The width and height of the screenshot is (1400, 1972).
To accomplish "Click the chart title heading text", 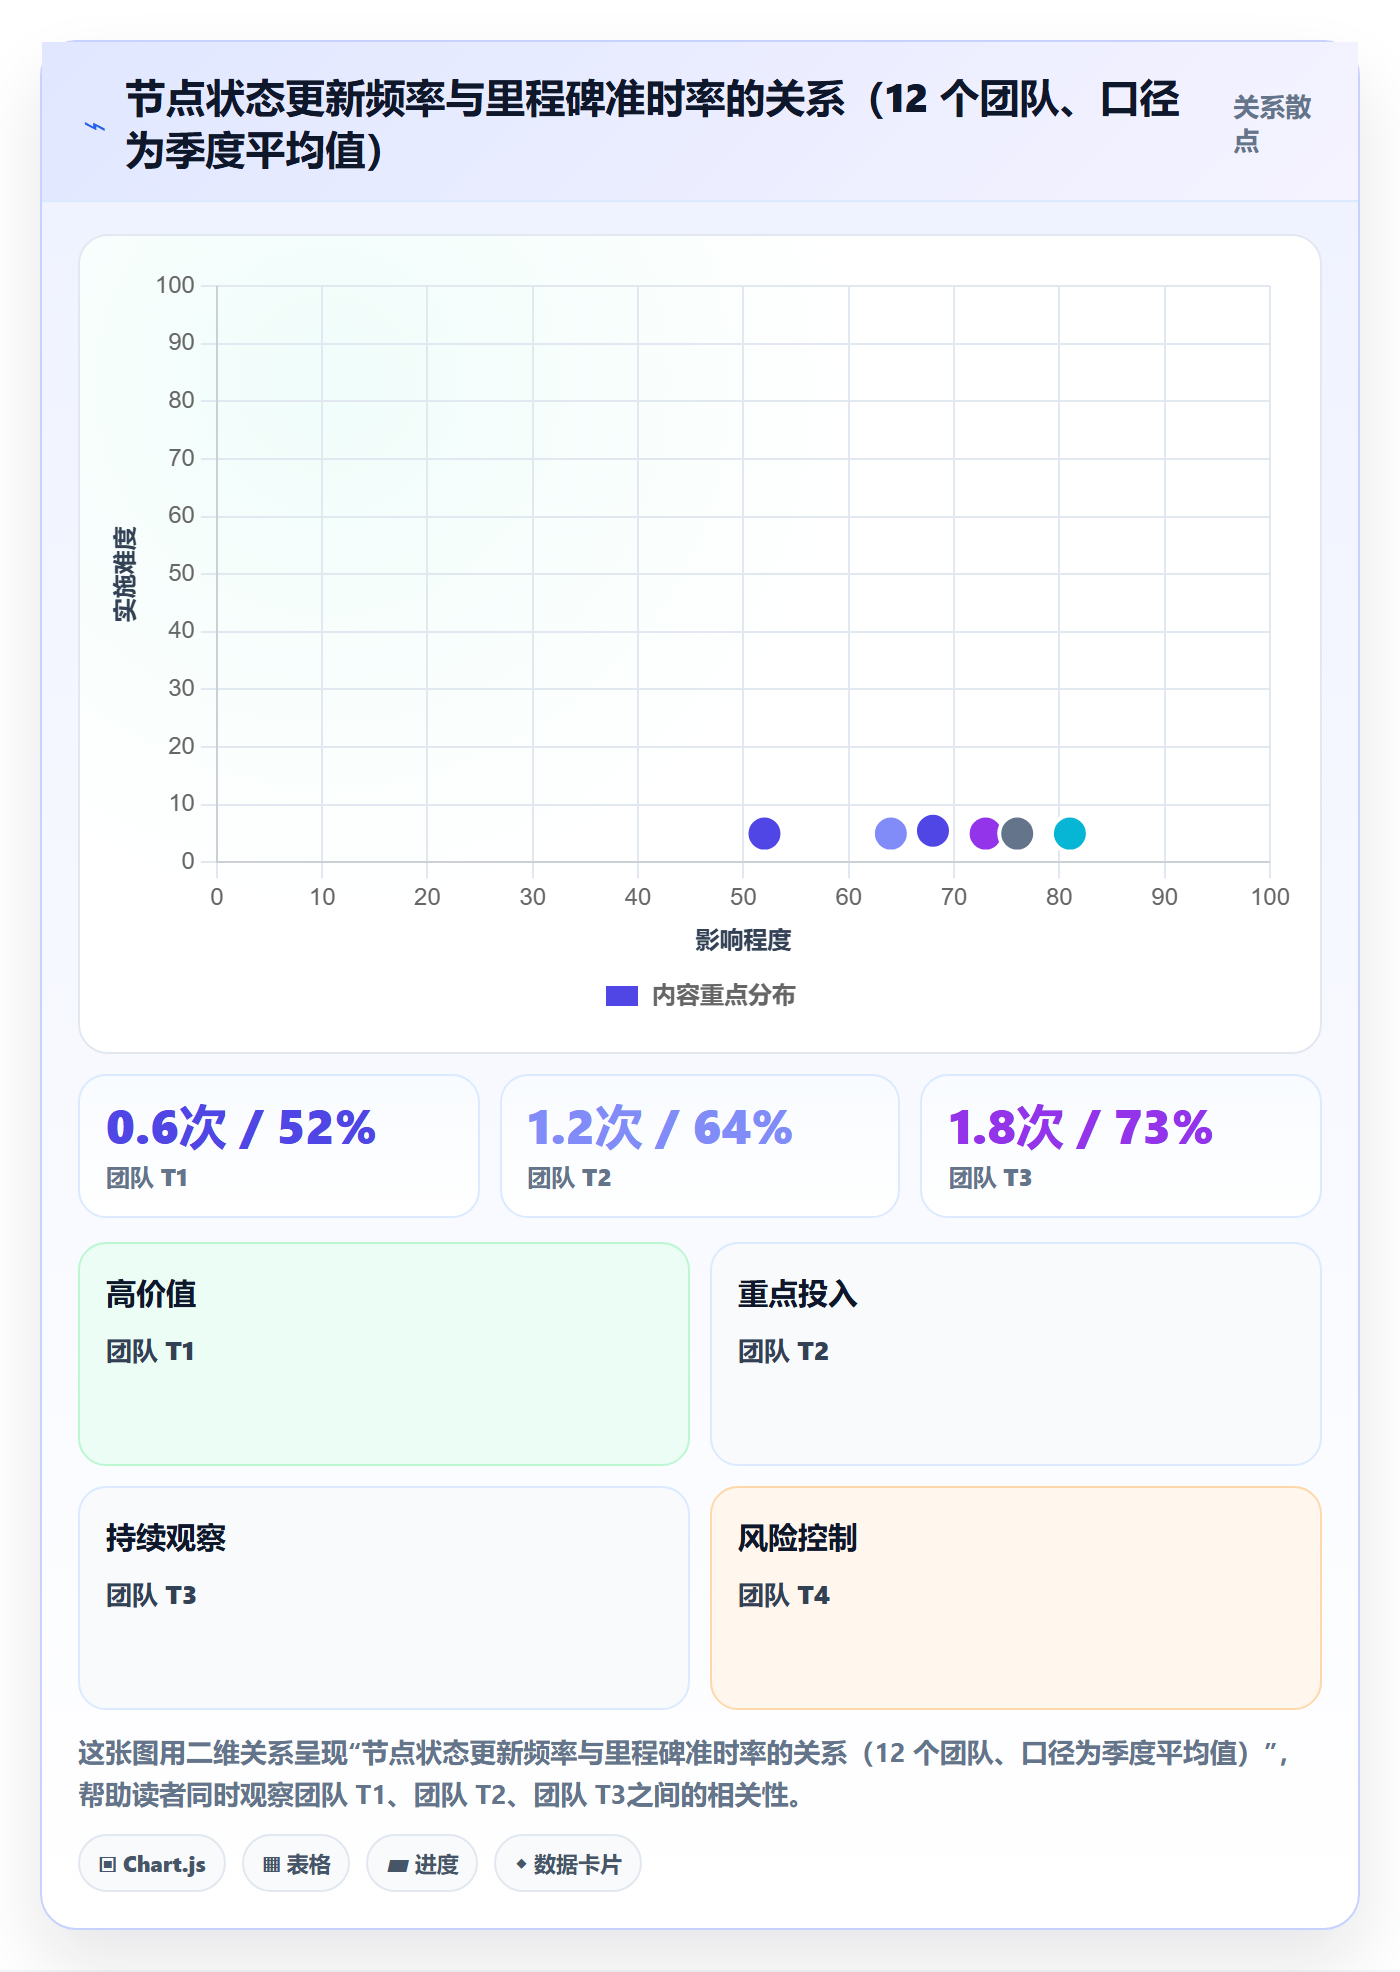I will [x=652, y=125].
